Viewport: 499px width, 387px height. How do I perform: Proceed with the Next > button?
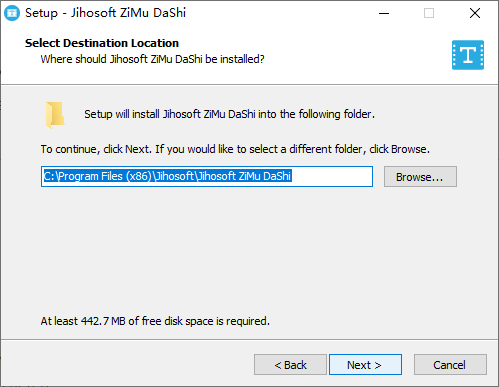(x=365, y=365)
